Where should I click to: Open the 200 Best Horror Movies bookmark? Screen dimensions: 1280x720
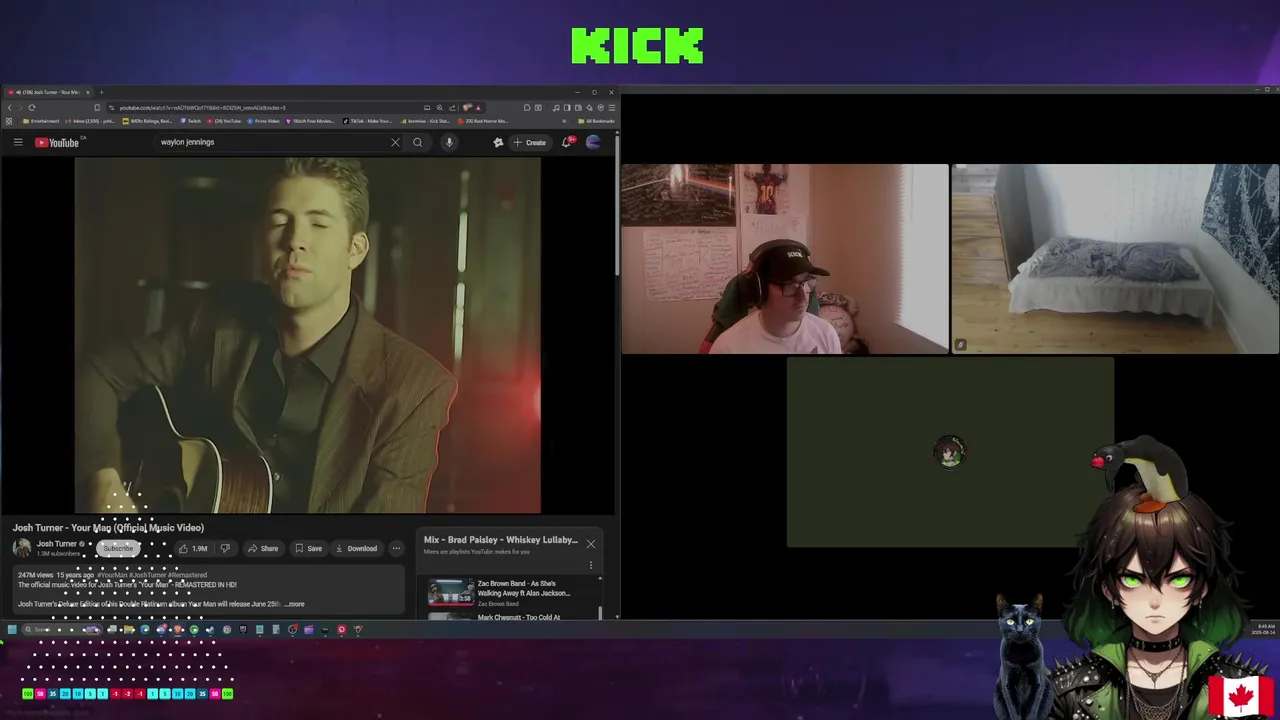[x=482, y=121]
